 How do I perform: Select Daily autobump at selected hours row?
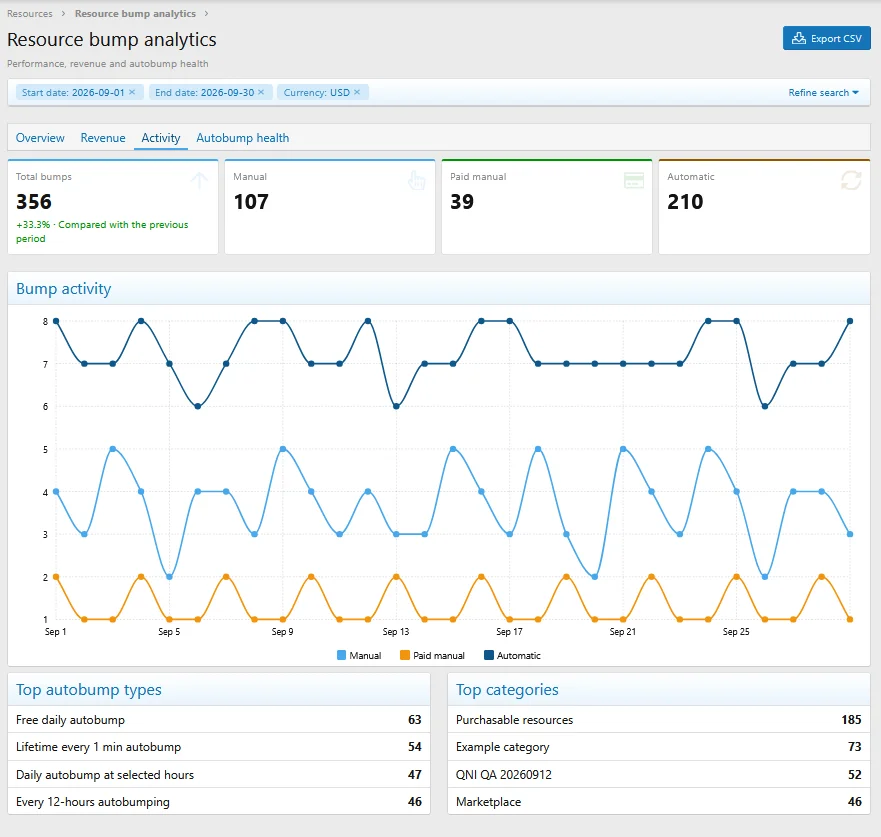[x=219, y=775]
